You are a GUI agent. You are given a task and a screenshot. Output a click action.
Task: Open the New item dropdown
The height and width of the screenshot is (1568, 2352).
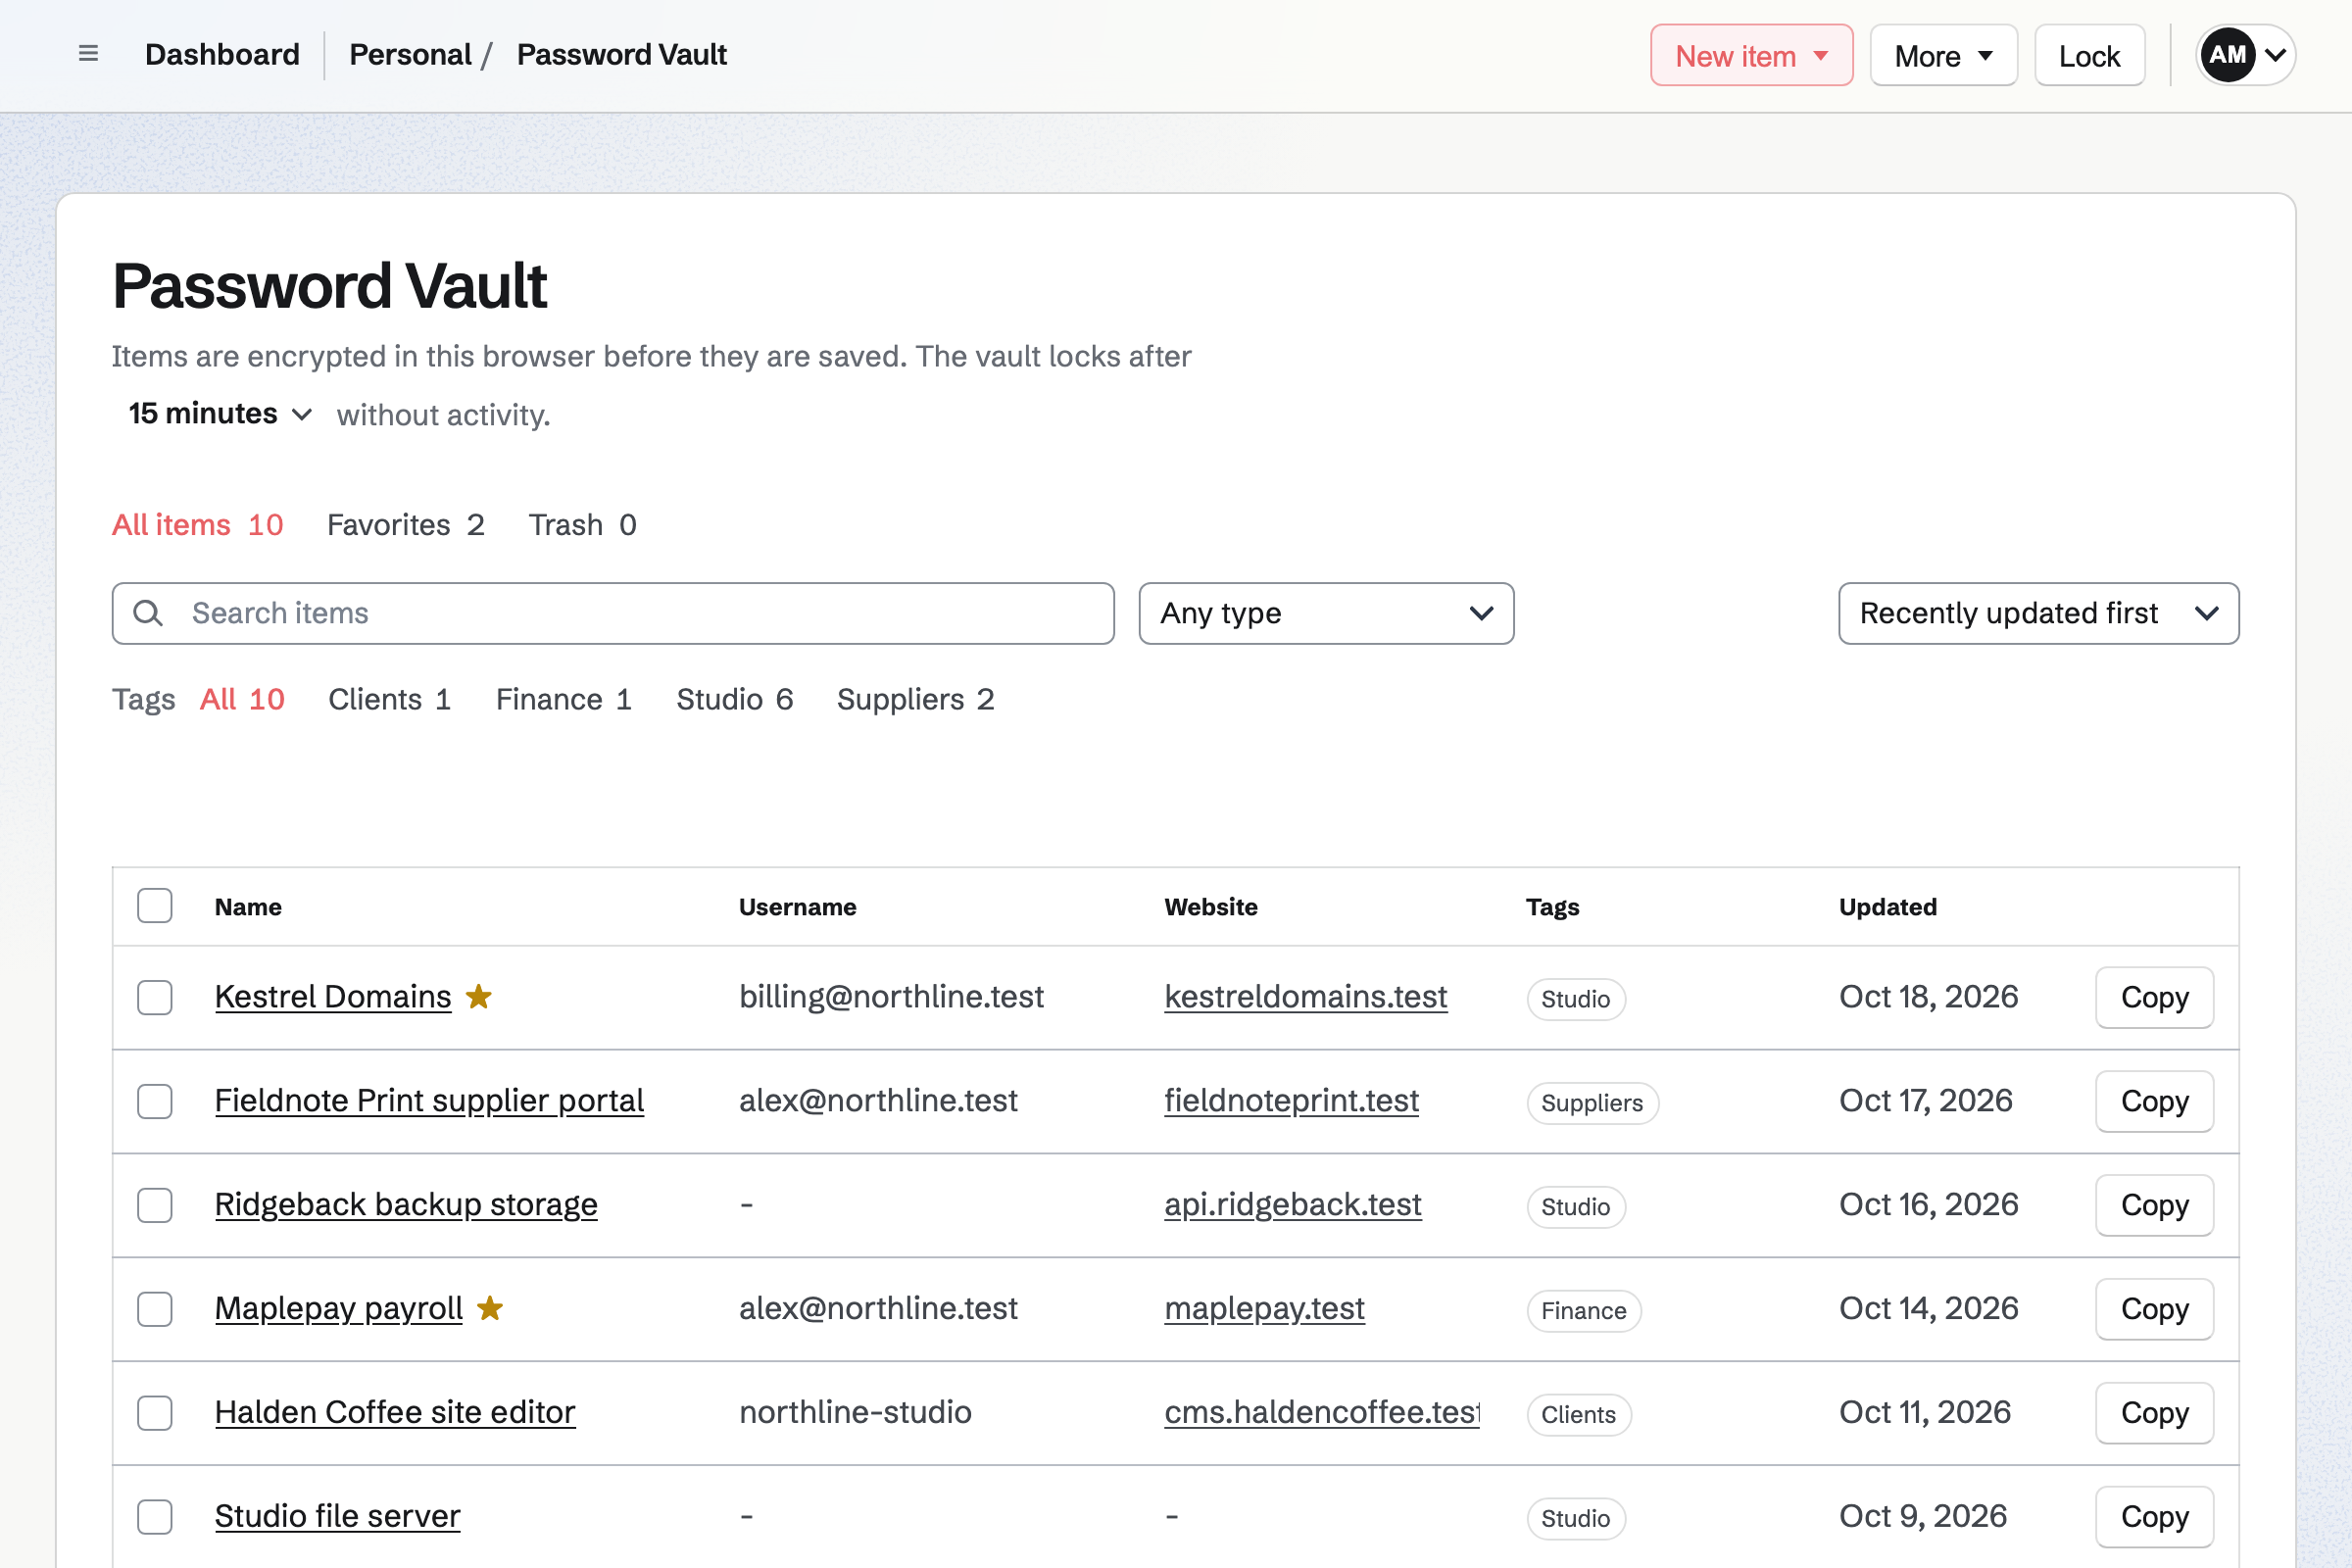(x=1751, y=55)
